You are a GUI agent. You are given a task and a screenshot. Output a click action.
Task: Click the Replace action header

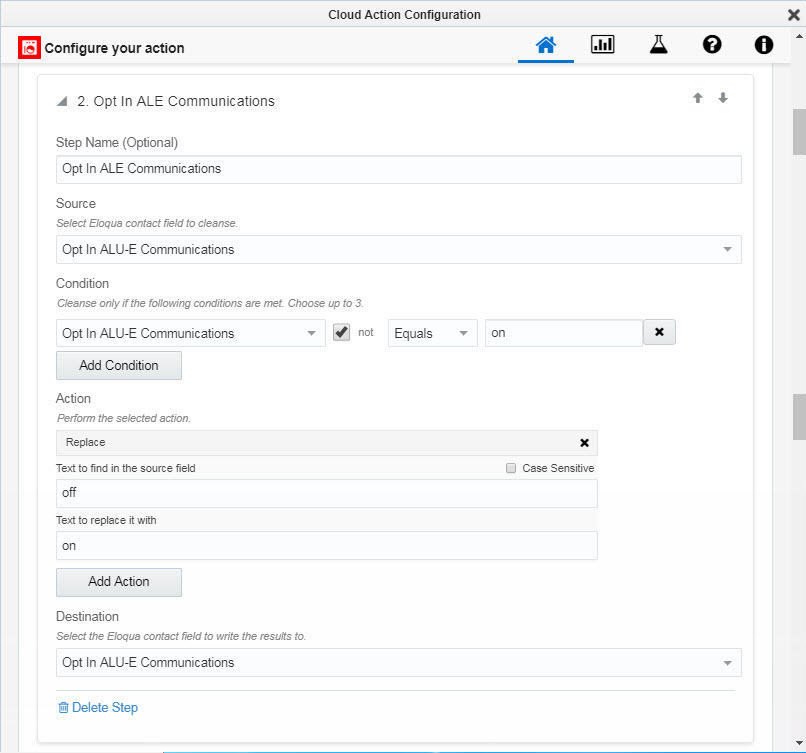[x=326, y=443]
